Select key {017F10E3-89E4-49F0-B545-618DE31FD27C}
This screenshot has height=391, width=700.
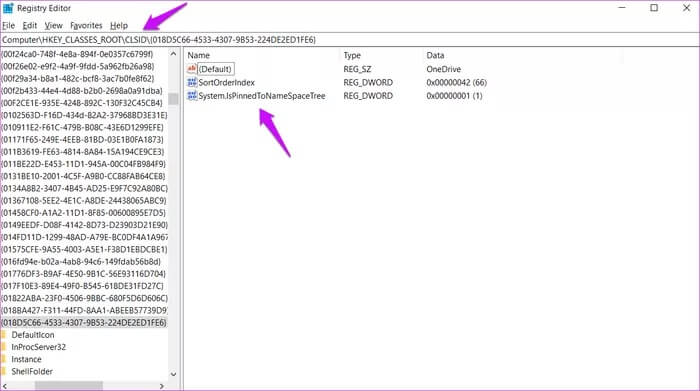[x=83, y=286]
